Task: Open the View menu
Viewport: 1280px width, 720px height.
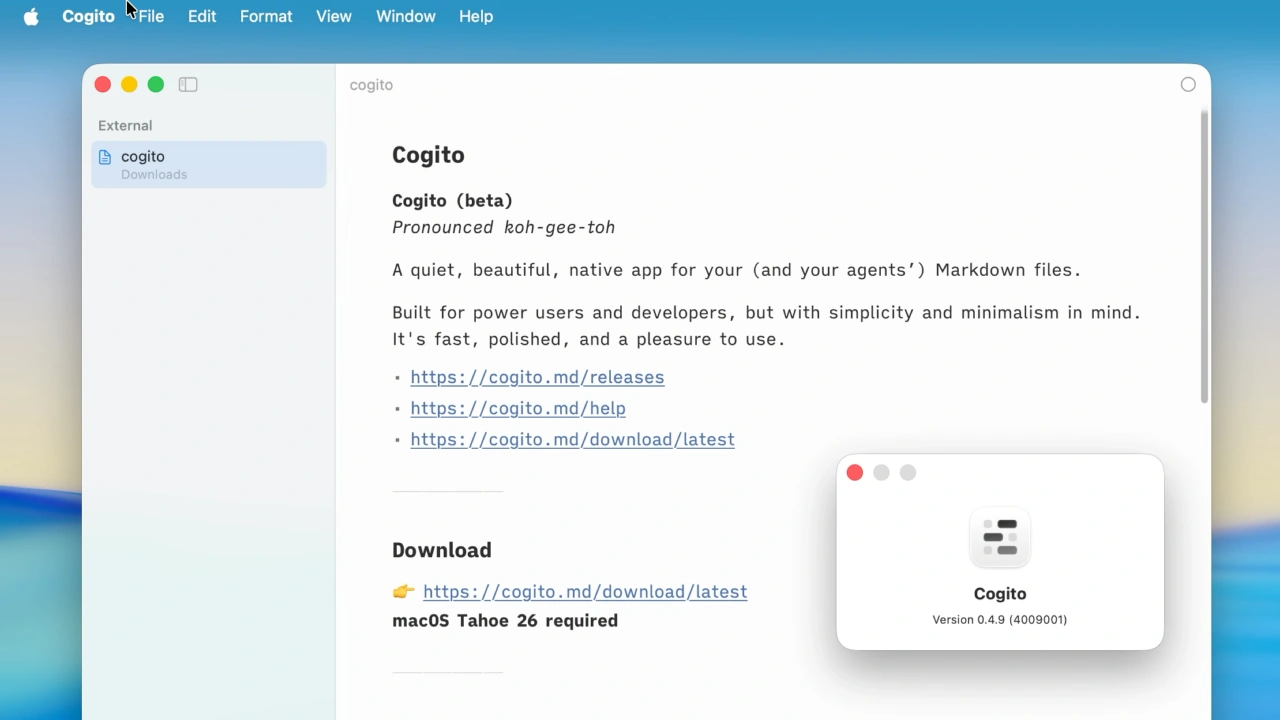Action: pos(334,17)
